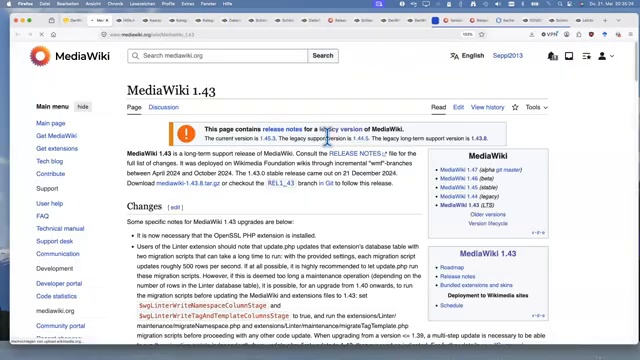Click the VPN toolbar button
Screen dimensions: 640x360
(x=549, y=35)
